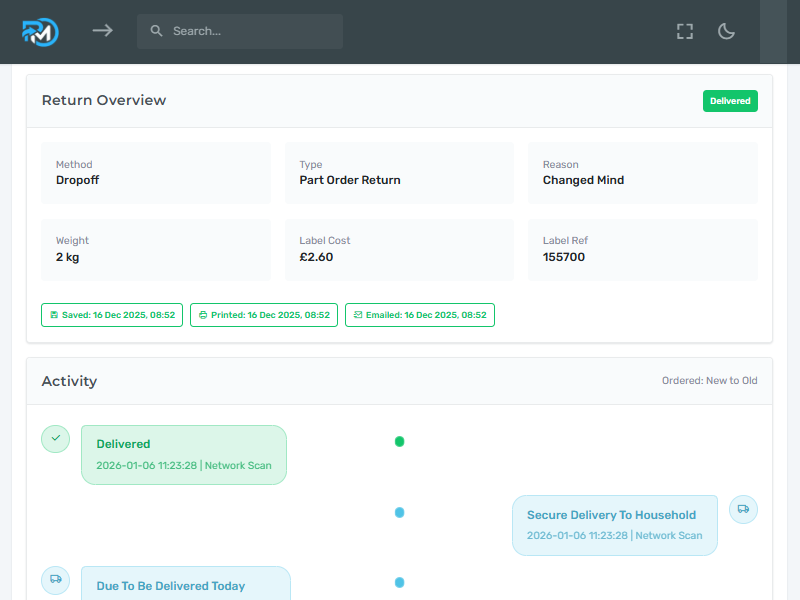Click the Saved 16 Dec 2025 badge
The height and width of the screenshot is (600, 800).
pyautogui.click(x=112, y=315)
